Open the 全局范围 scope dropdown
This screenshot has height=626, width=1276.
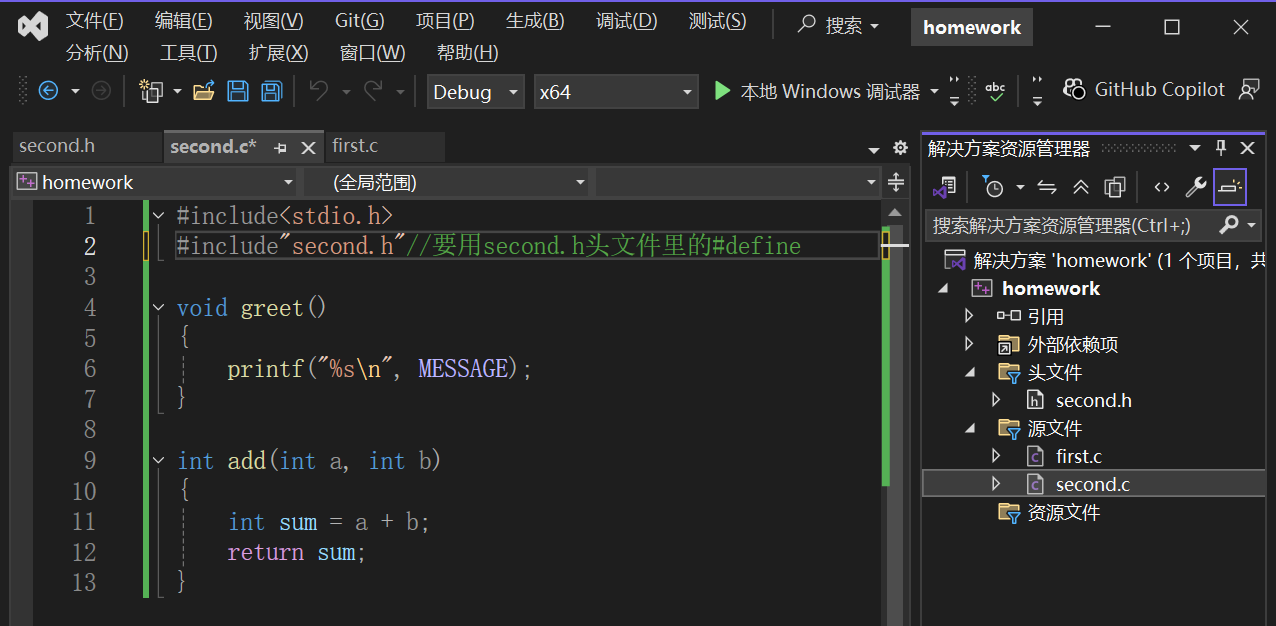click(x=446, y=182)
